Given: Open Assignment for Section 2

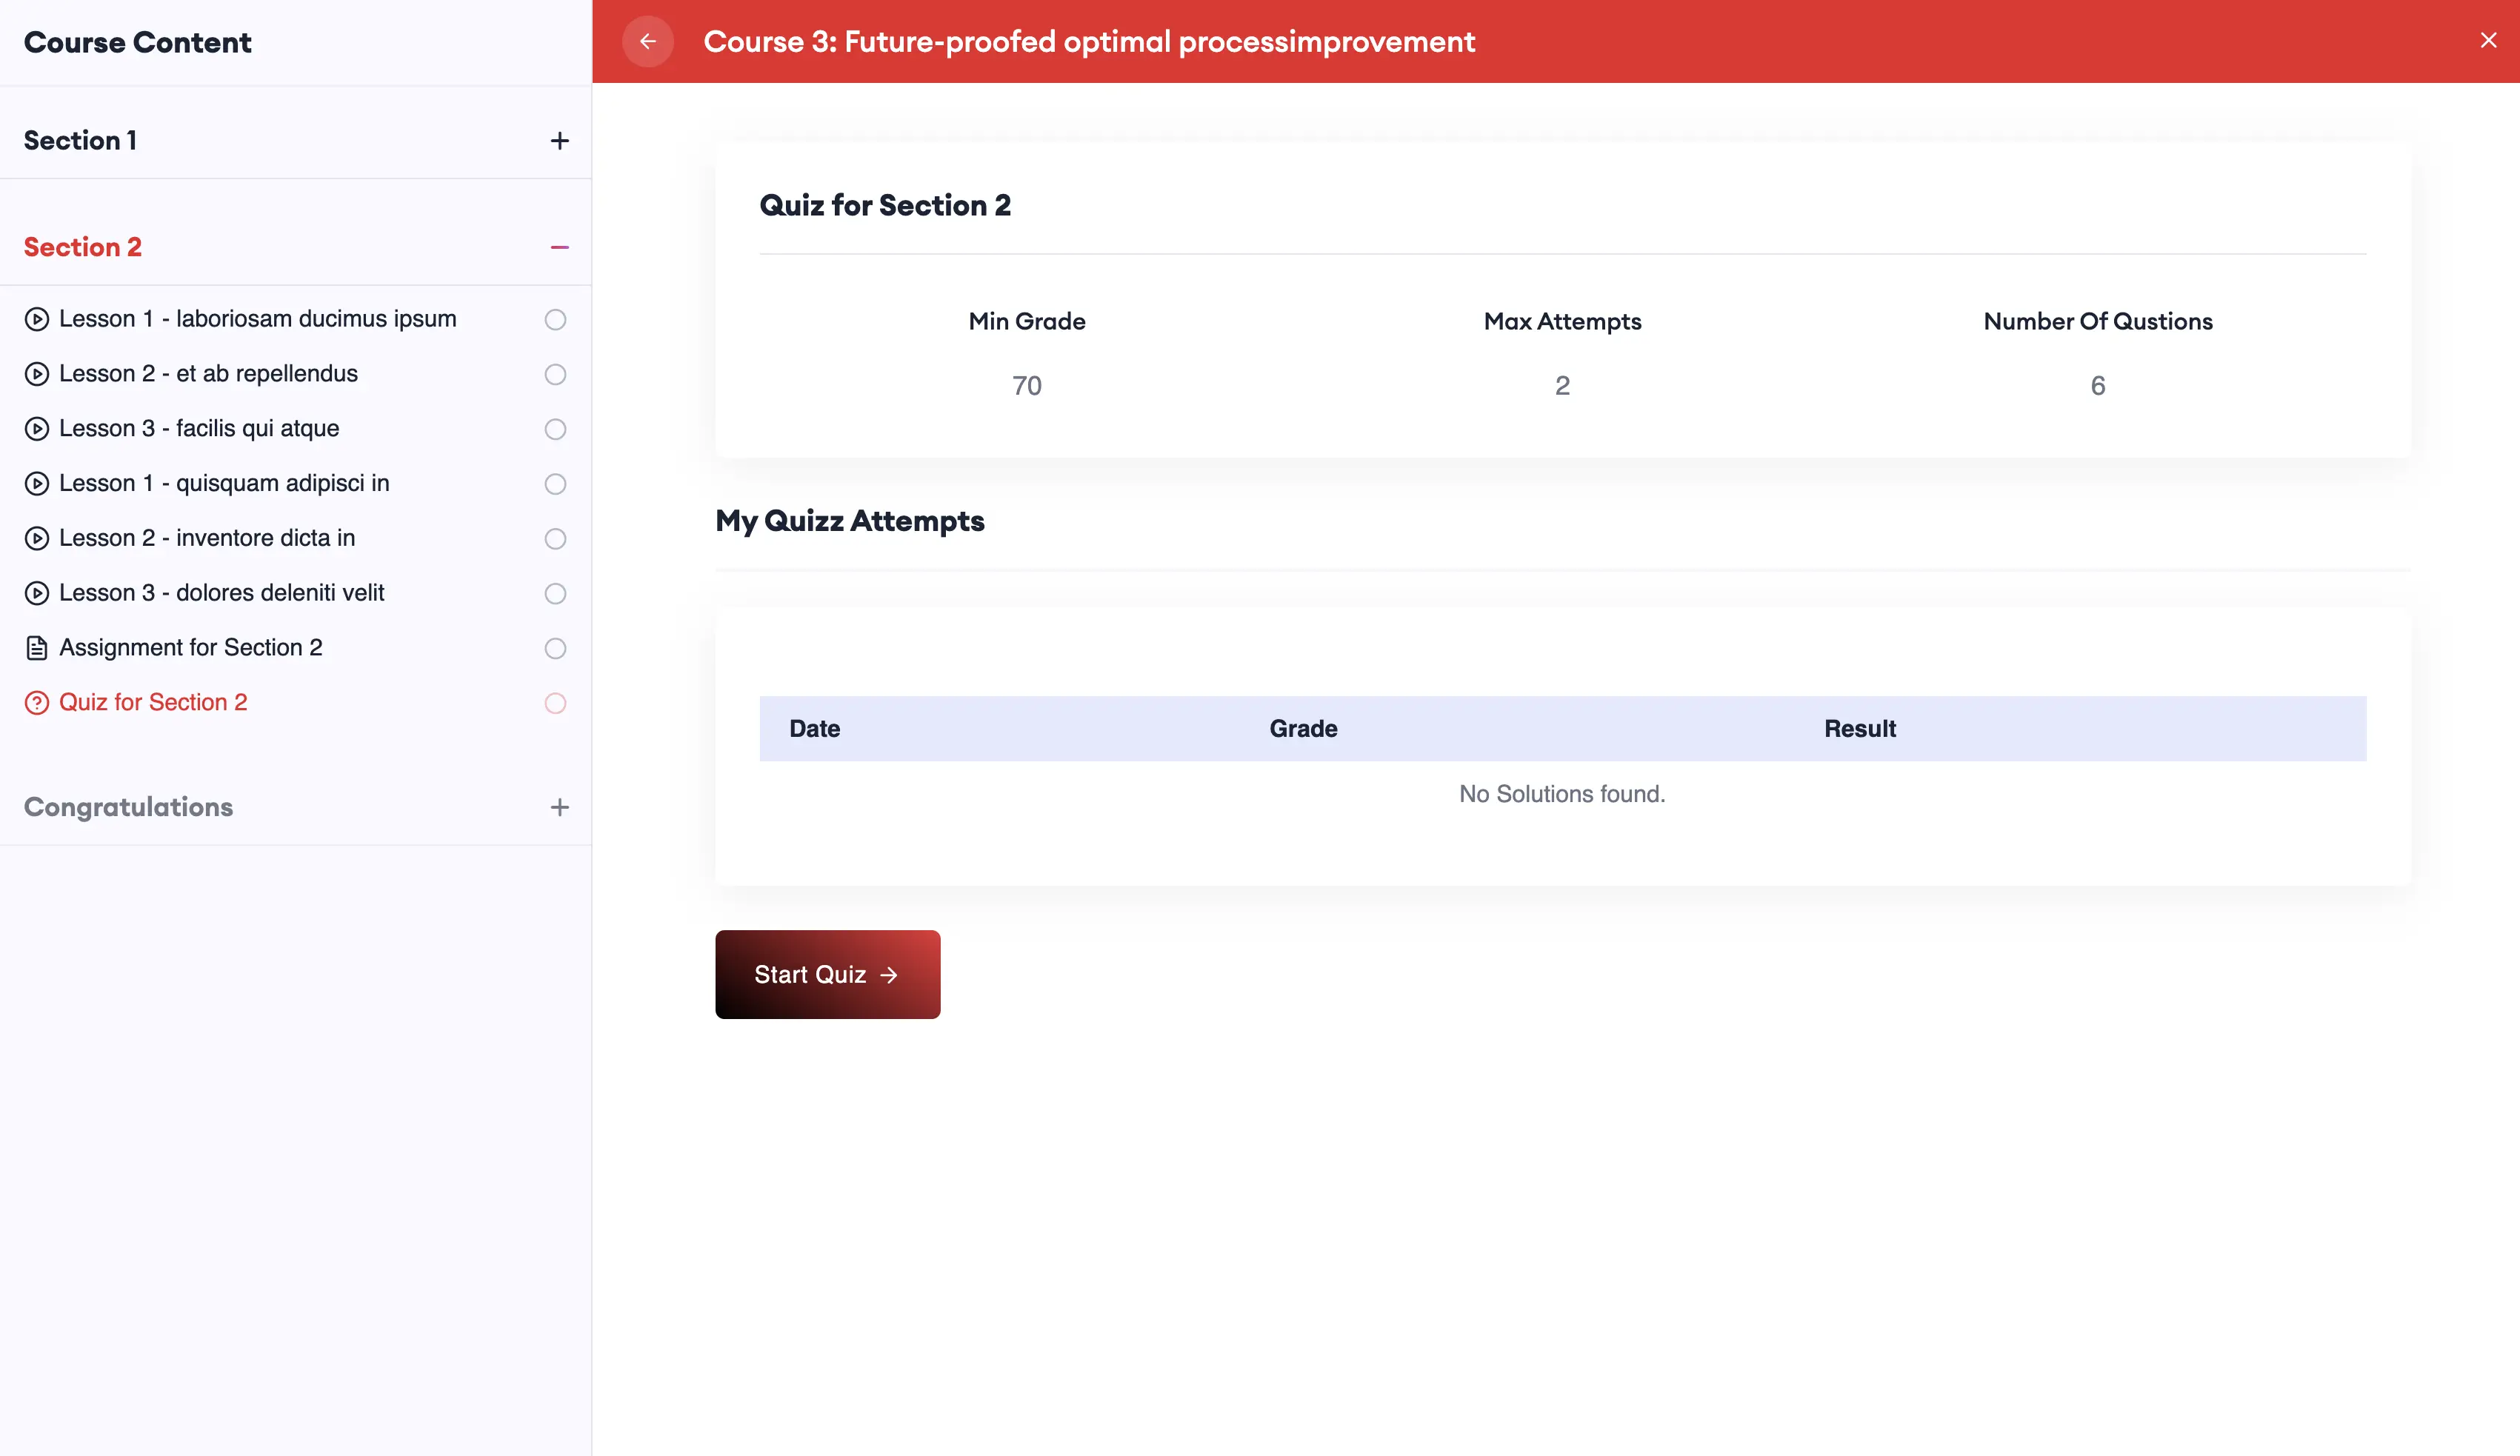Looking at the screenshot, I should click(x=191, y=648).
